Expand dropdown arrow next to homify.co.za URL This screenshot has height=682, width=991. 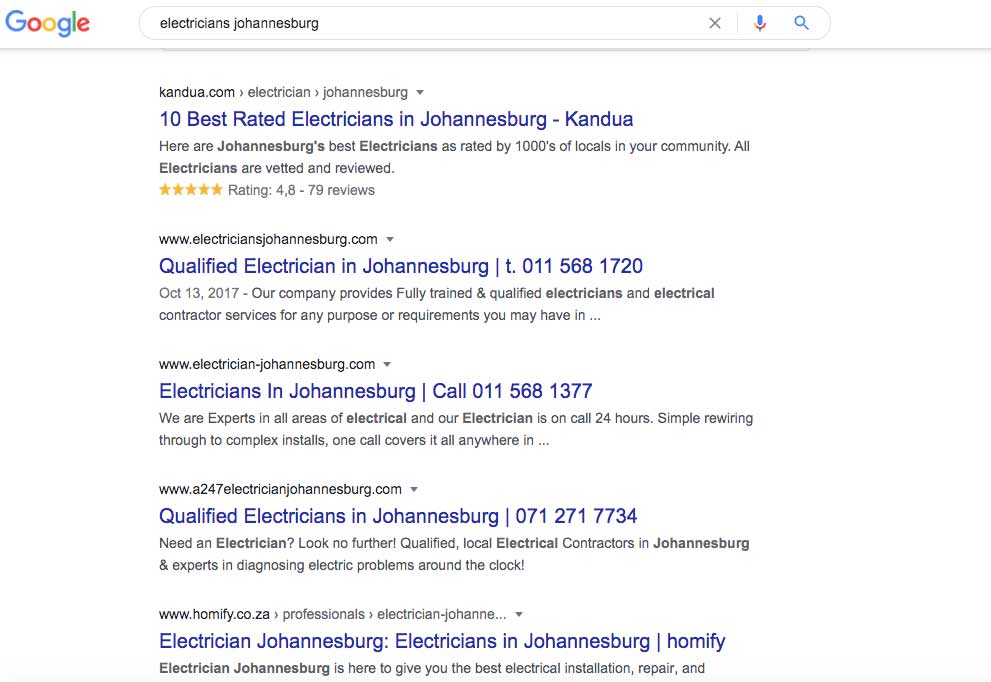[519, 615]
